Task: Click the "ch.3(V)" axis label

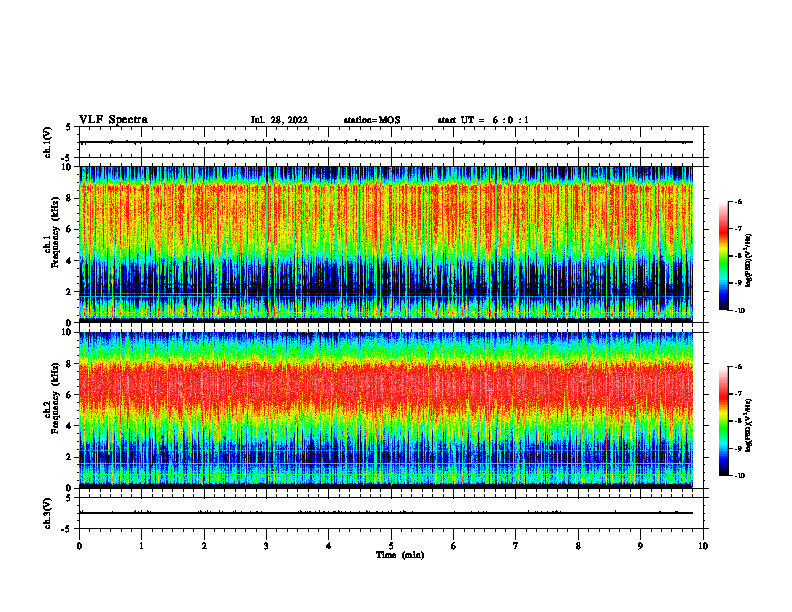Action: point(48,513)
